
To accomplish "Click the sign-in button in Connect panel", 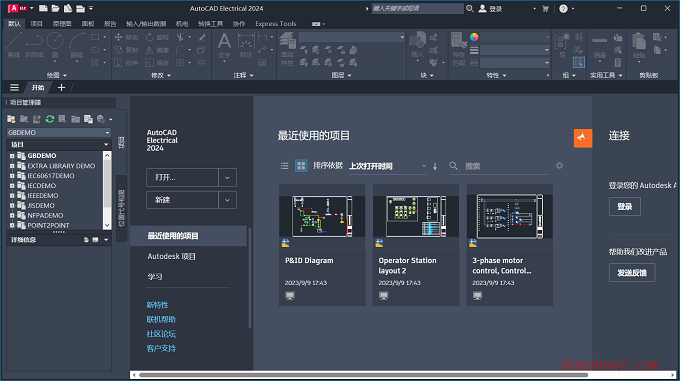I will point(624,206).
